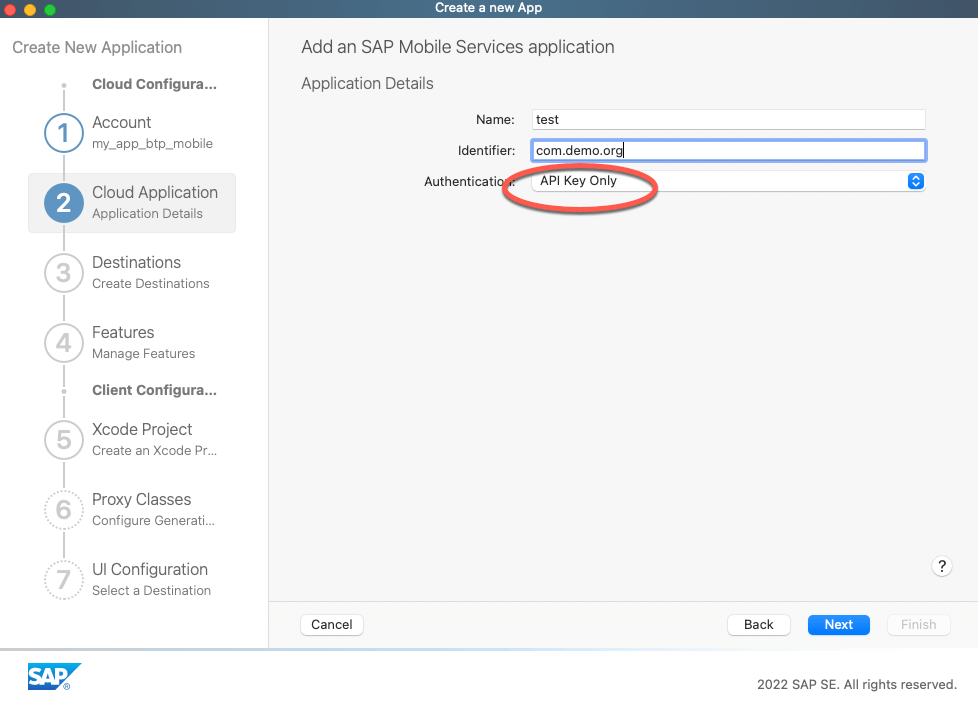Open the Features step label
This screenshot has width=978, height=703.
pyautogui.click(x=123, y=332)
